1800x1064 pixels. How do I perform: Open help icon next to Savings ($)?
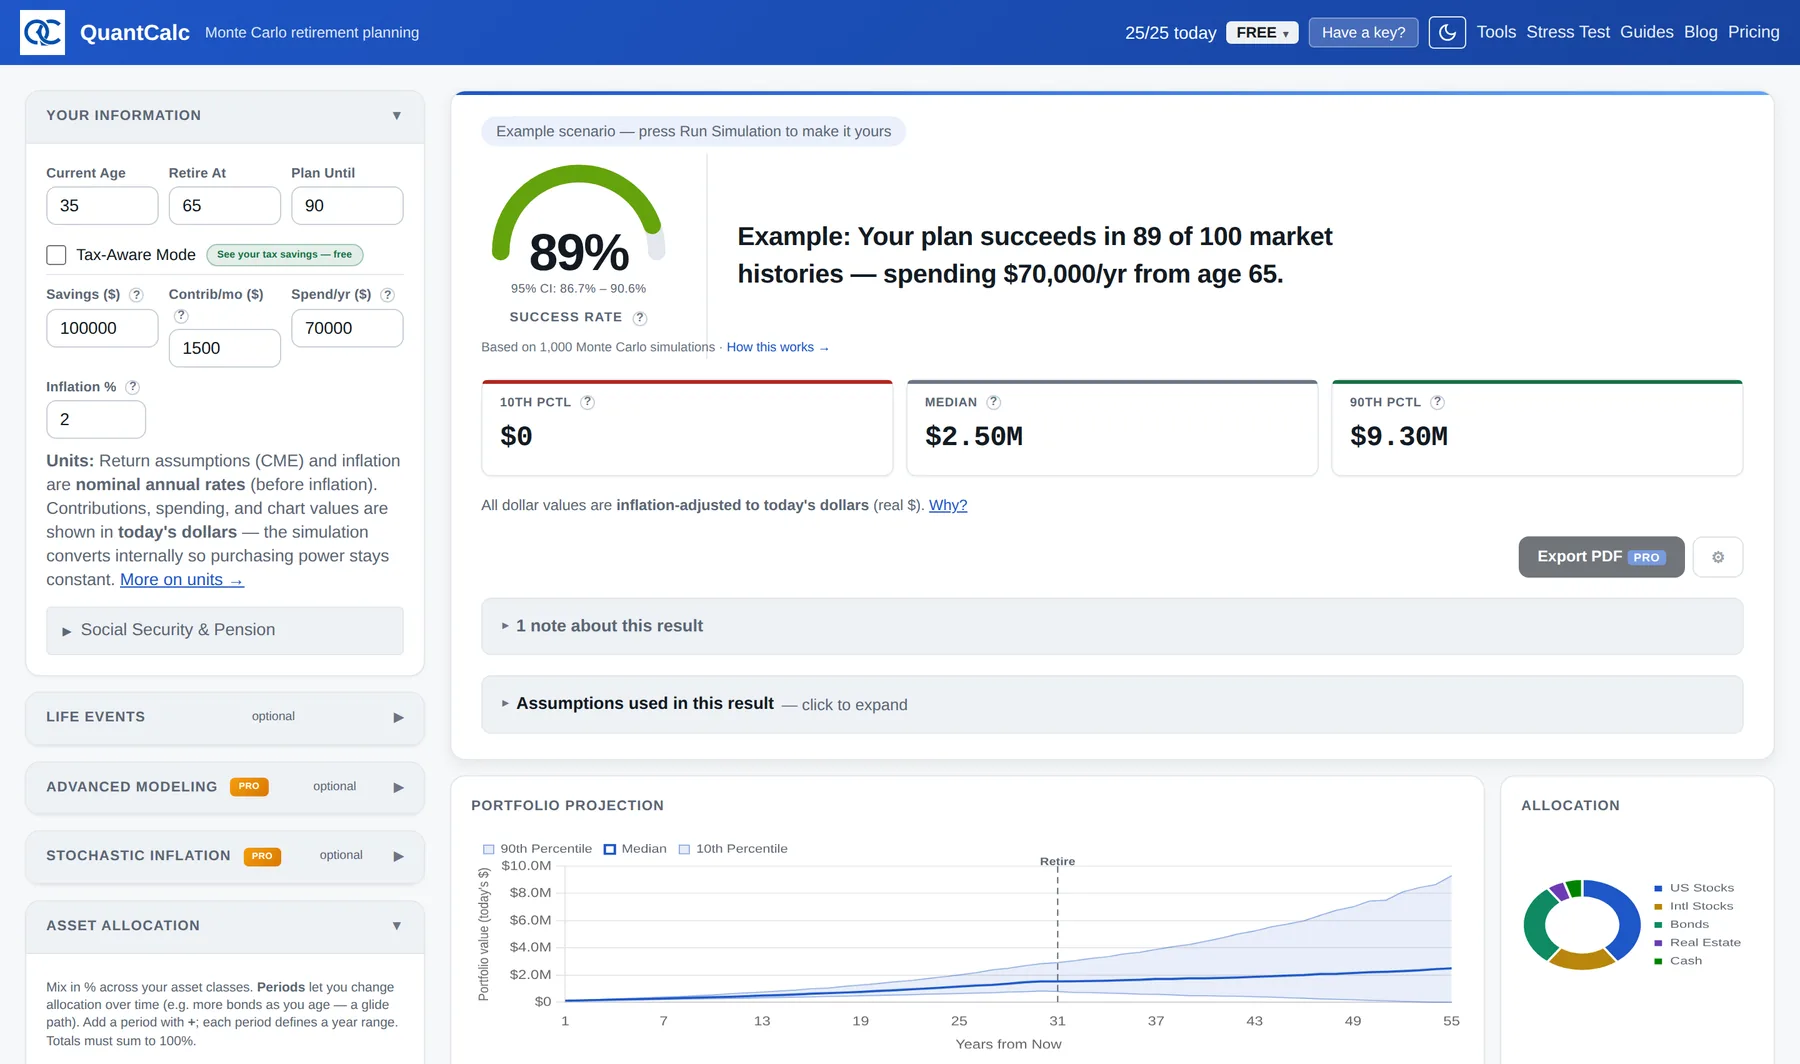(136, 295)
